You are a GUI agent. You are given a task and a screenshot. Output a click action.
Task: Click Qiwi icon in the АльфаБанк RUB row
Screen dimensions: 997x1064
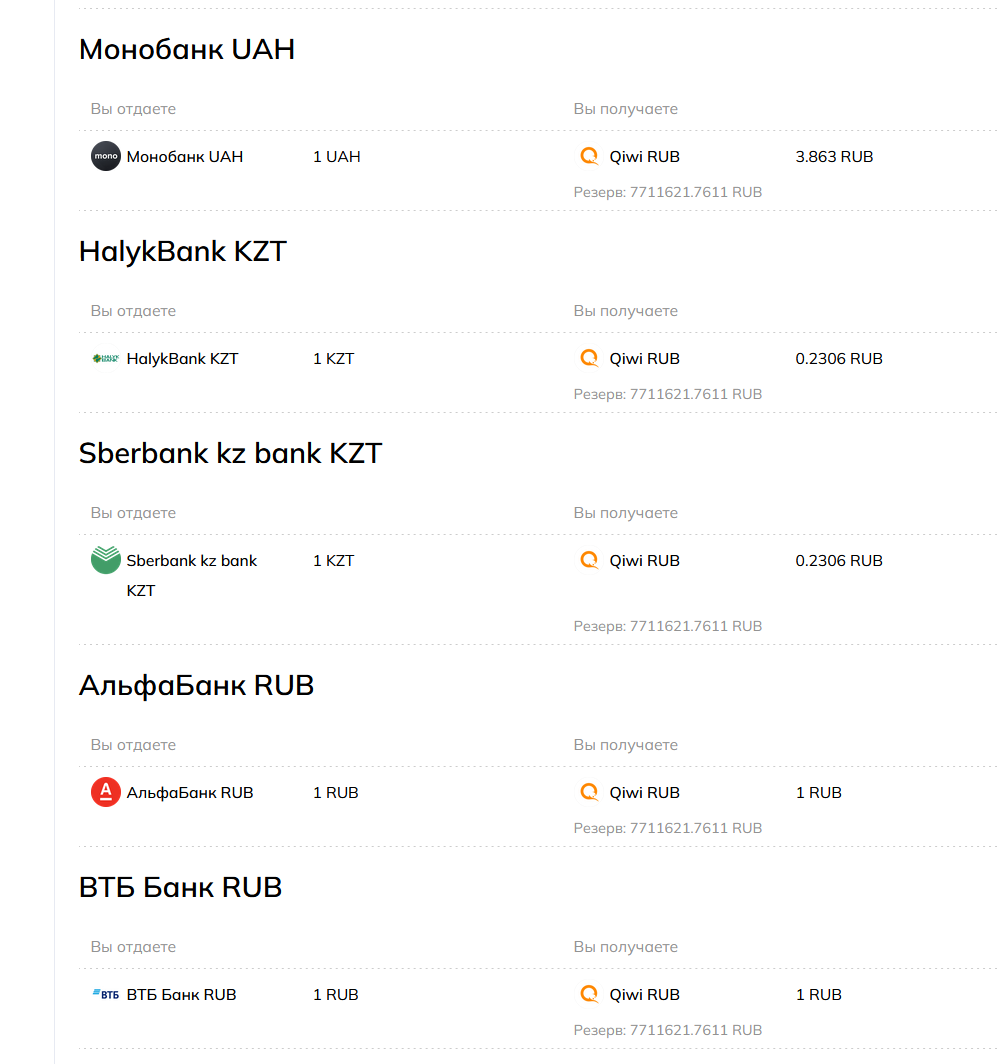tap(590, 793)
